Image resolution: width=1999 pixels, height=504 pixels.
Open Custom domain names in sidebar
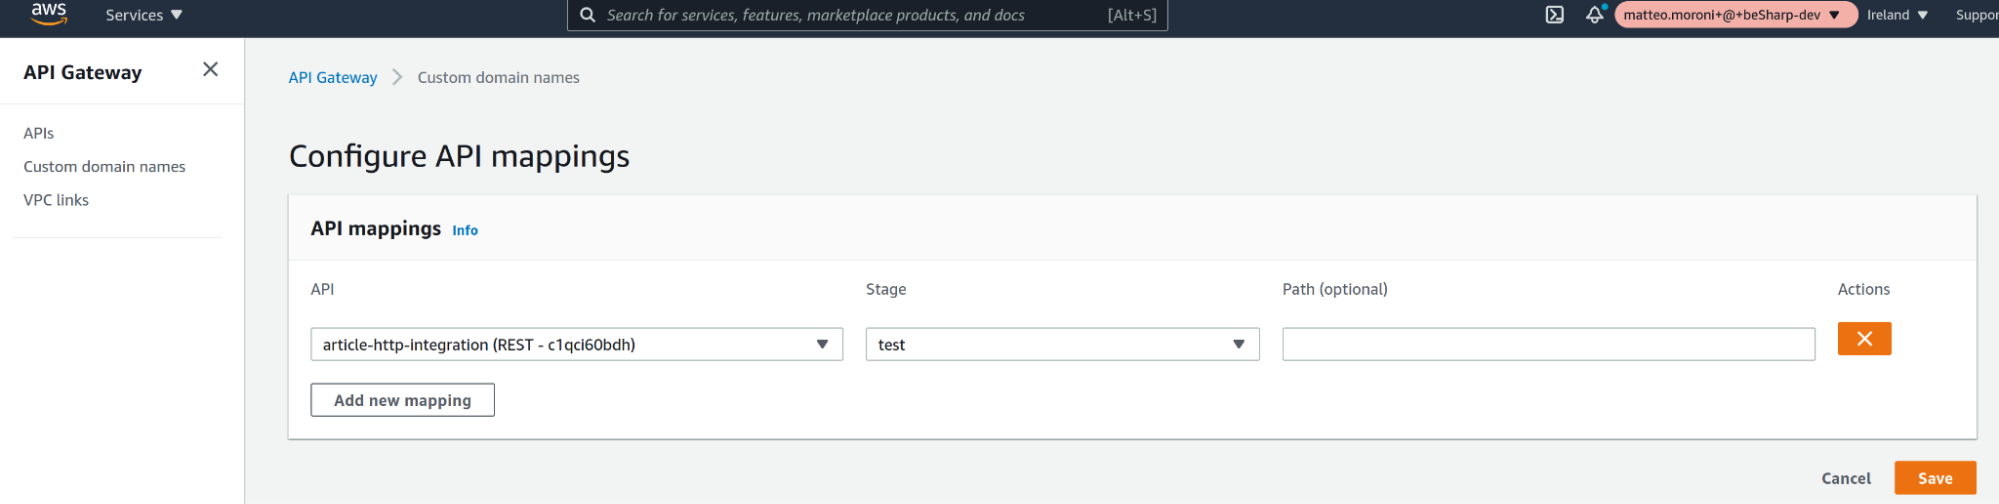(105, 167)
